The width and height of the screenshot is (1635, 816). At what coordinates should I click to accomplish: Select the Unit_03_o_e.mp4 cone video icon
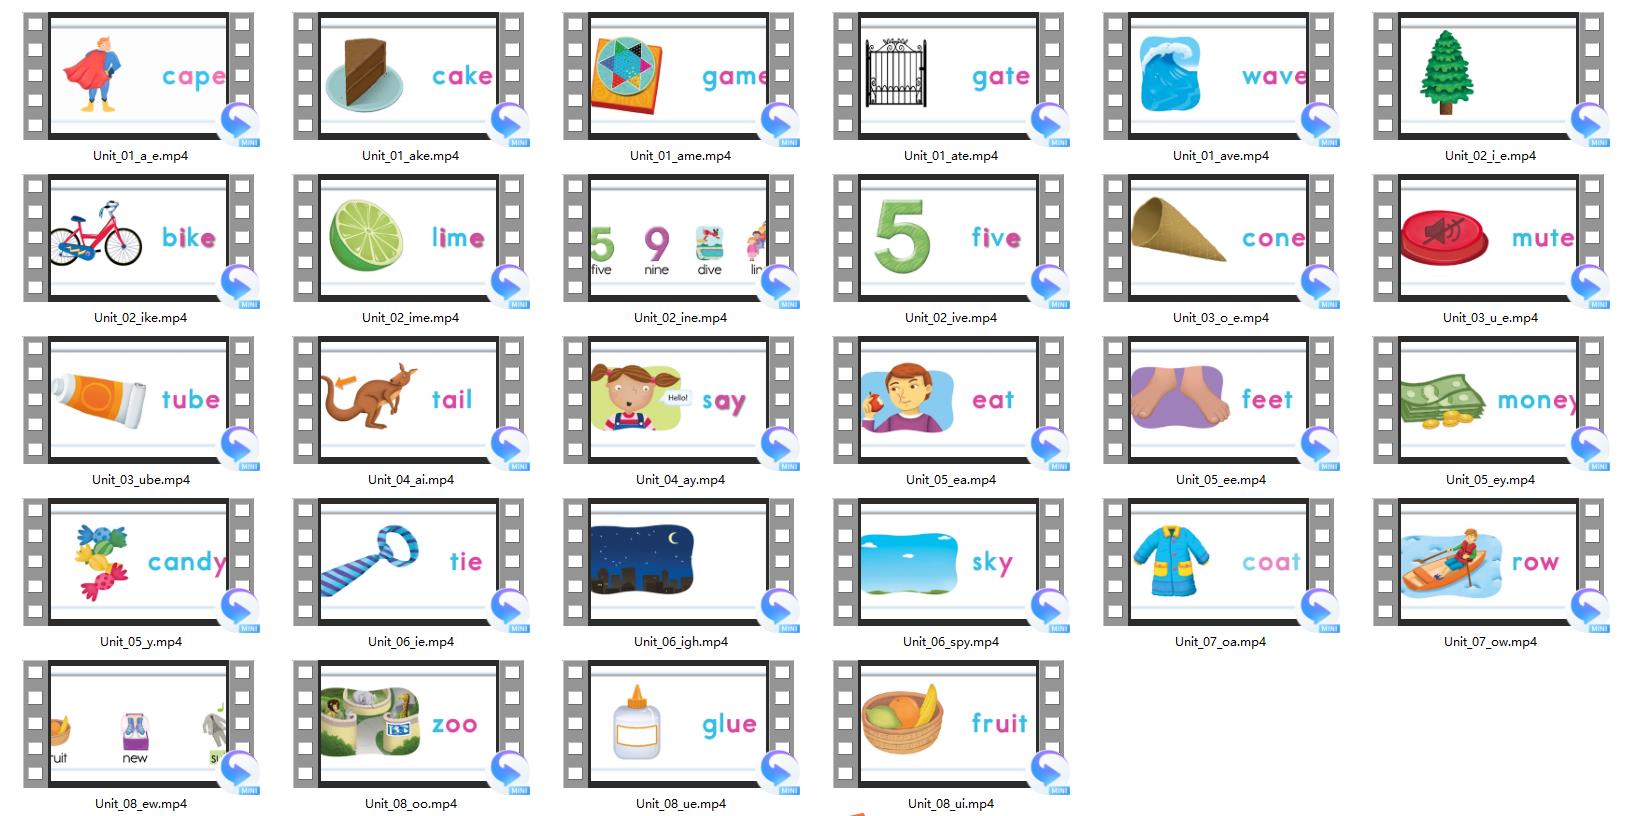(1218, 238)
